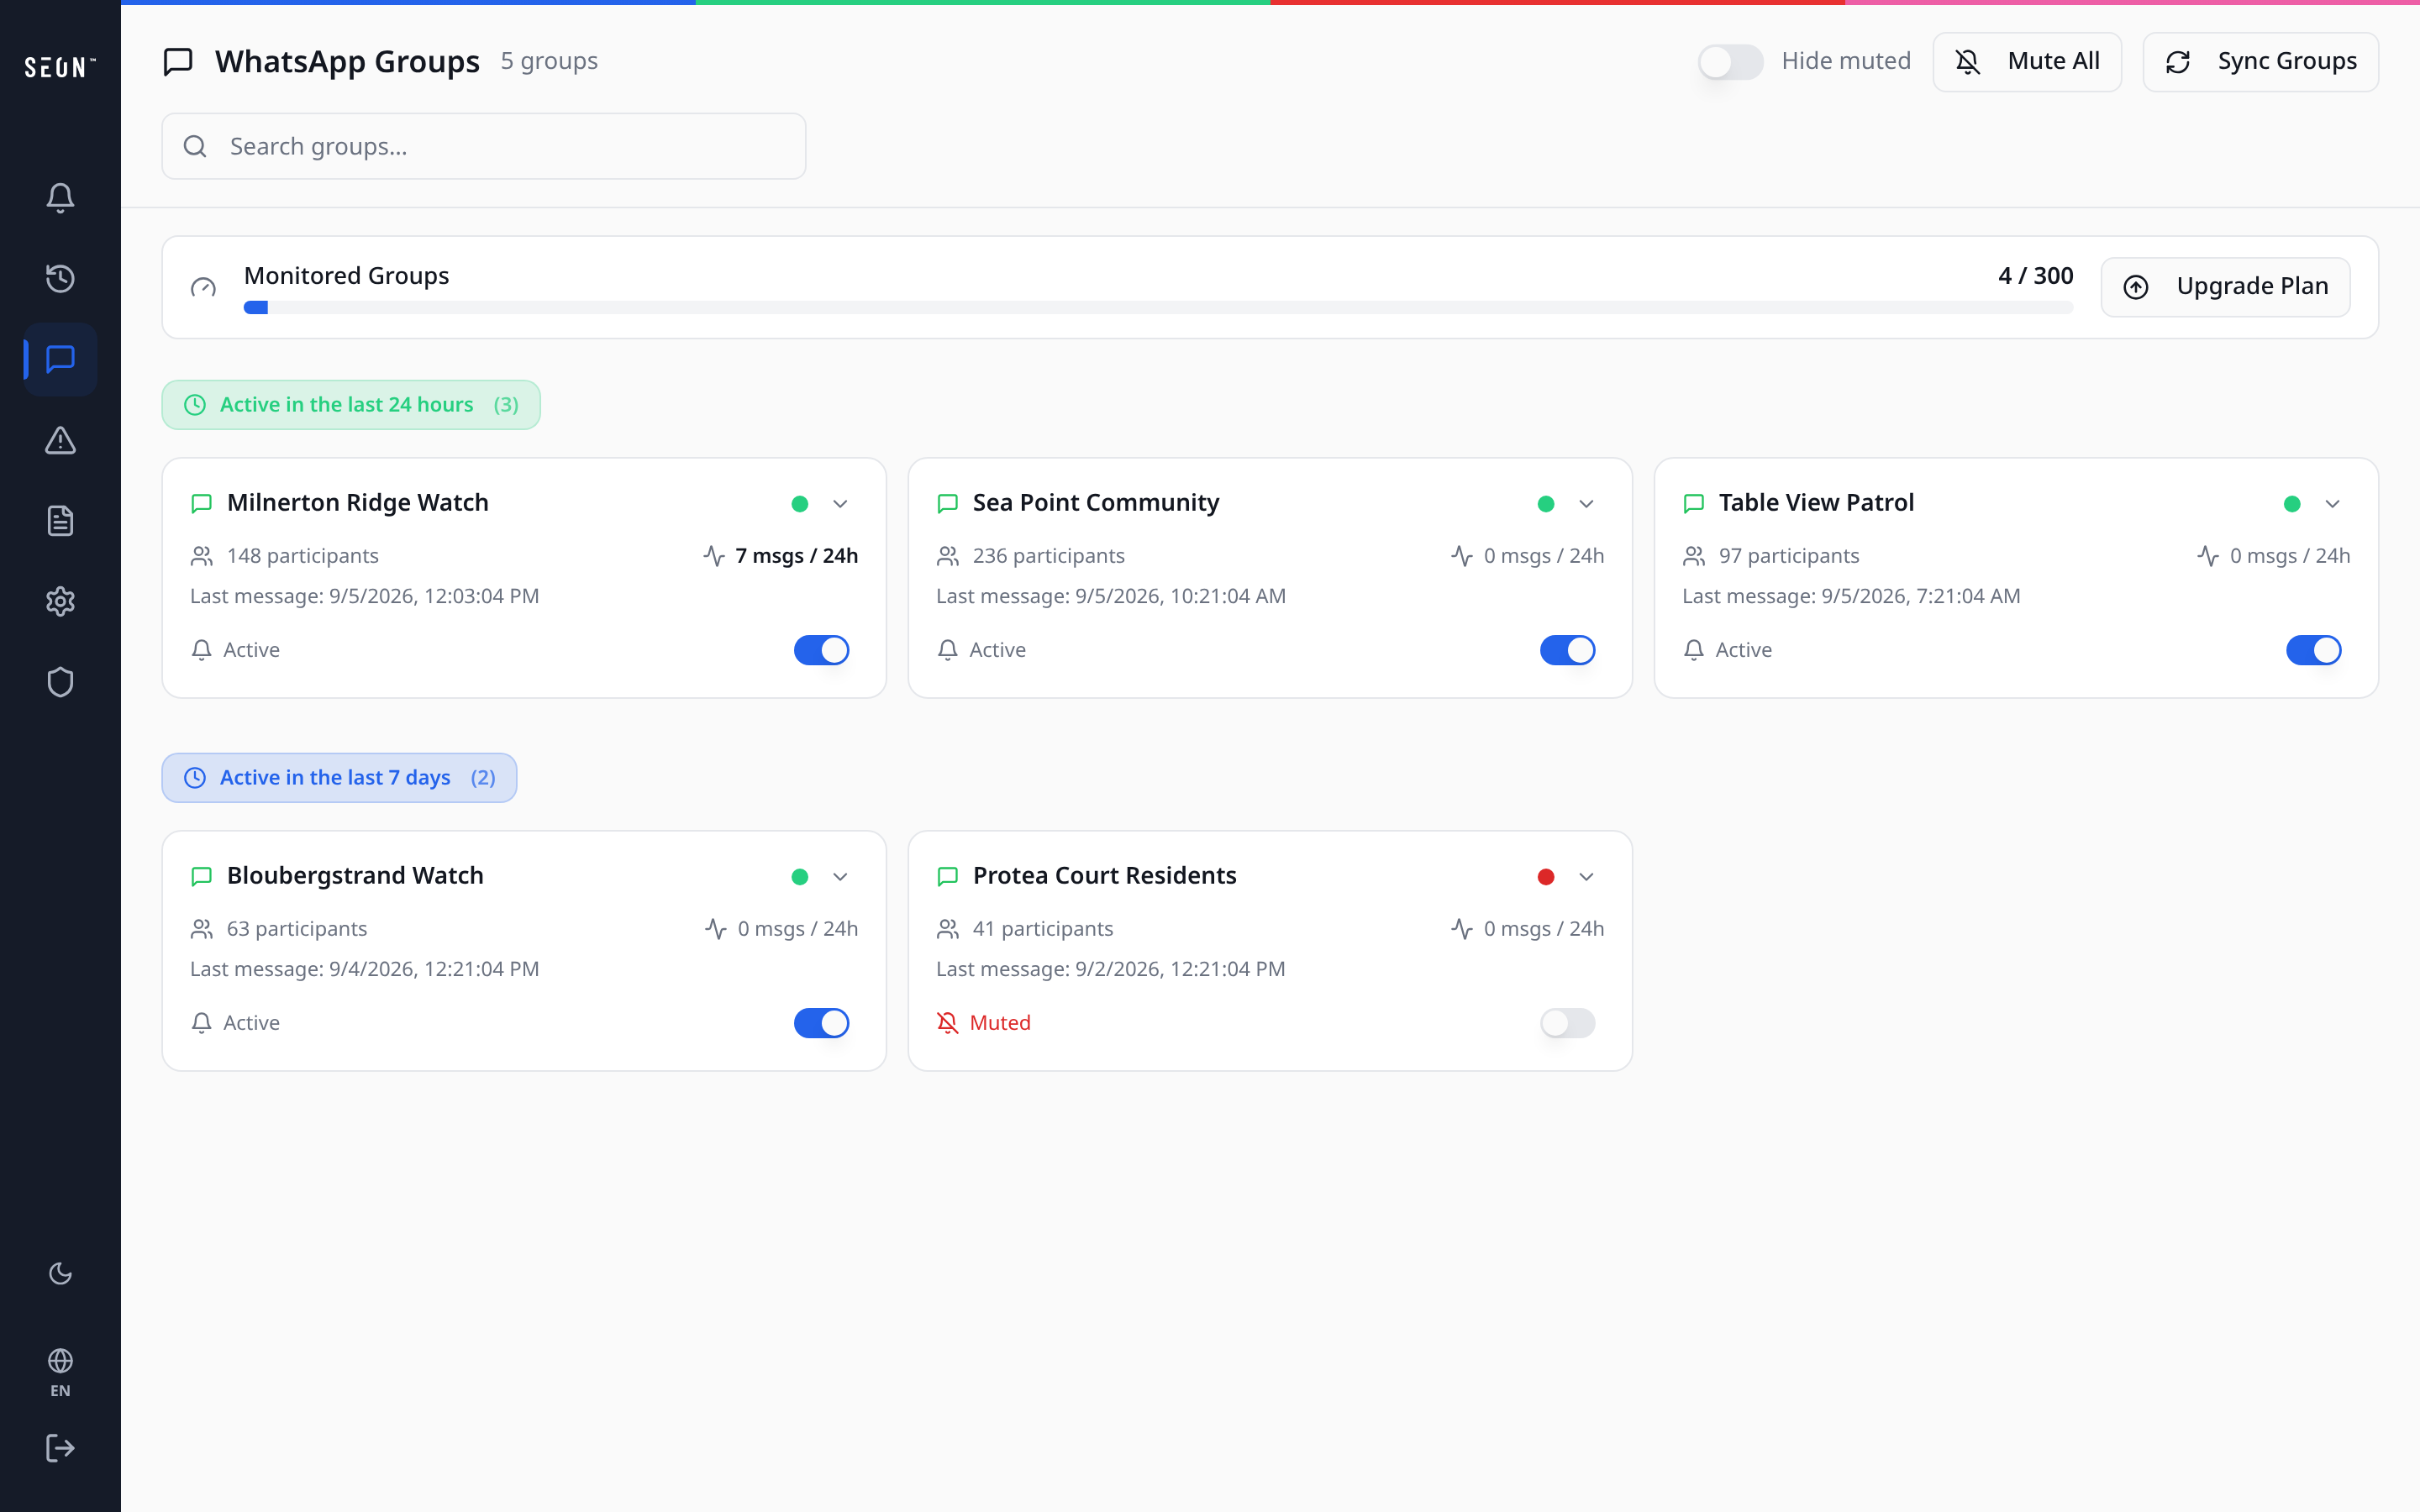Click the Monitored Groups label
This screenshot has height=1512, width=2420.
pyautogui.click(x=346, y=276)
